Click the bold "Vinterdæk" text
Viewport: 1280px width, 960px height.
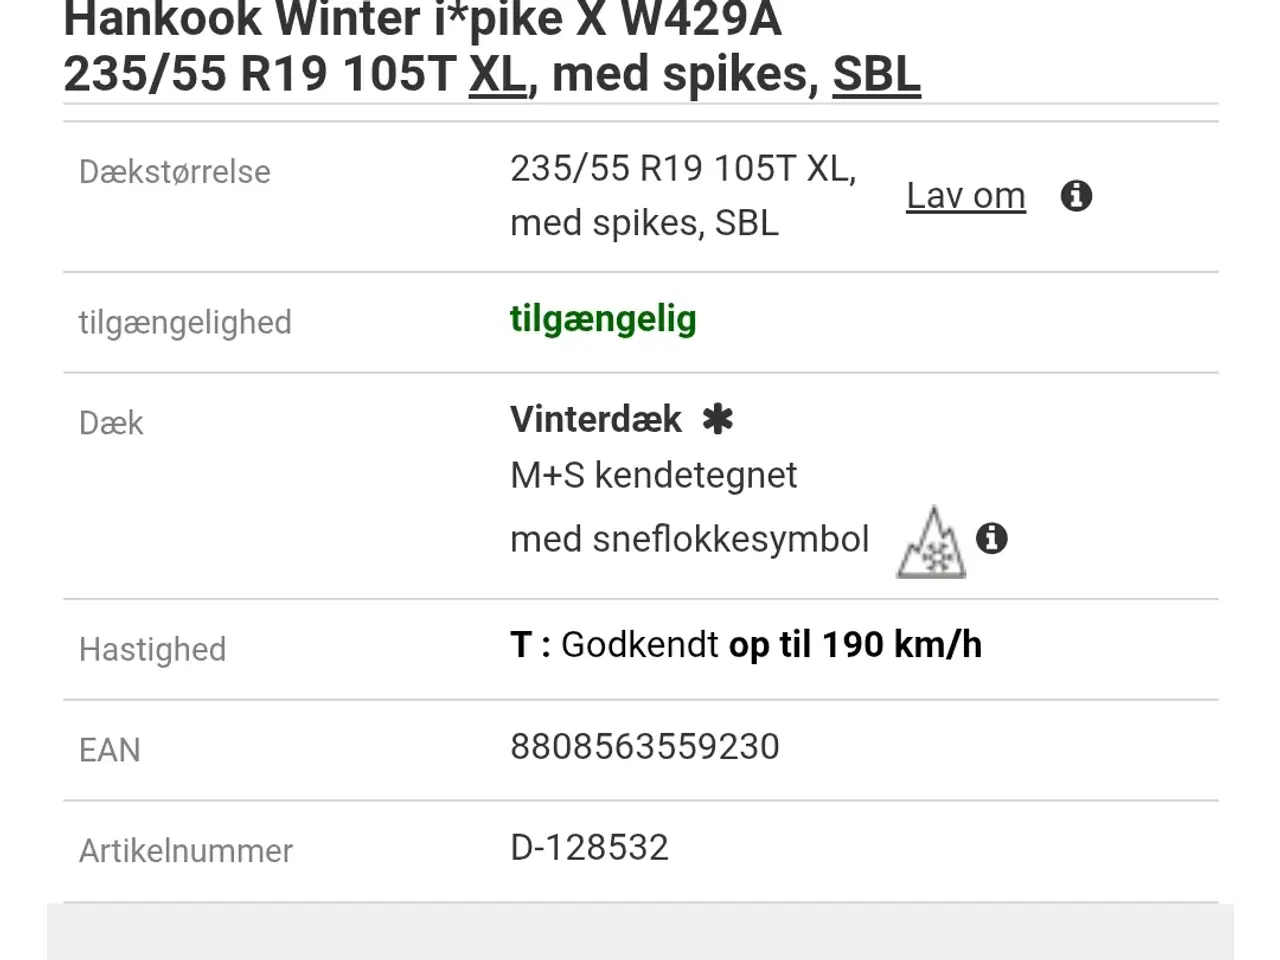click(x=596, y=419)
